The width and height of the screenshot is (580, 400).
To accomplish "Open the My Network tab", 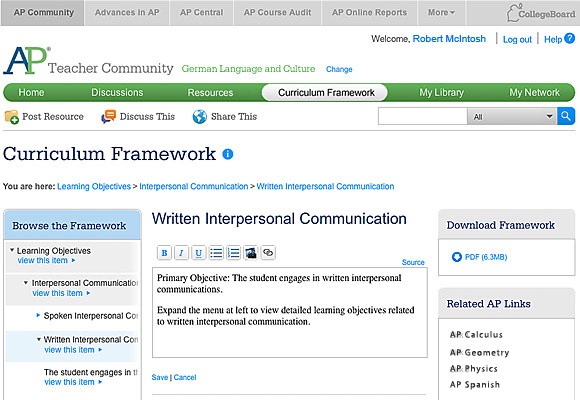I will pos(535,93).
